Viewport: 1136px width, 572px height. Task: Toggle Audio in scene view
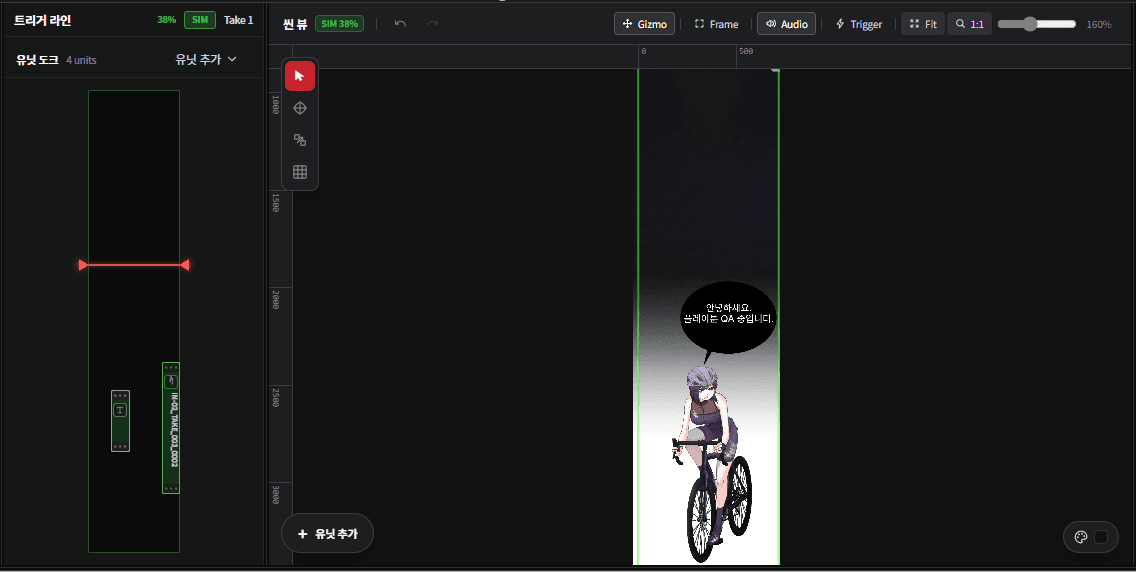pyautogui.click(x=787, y=24)
